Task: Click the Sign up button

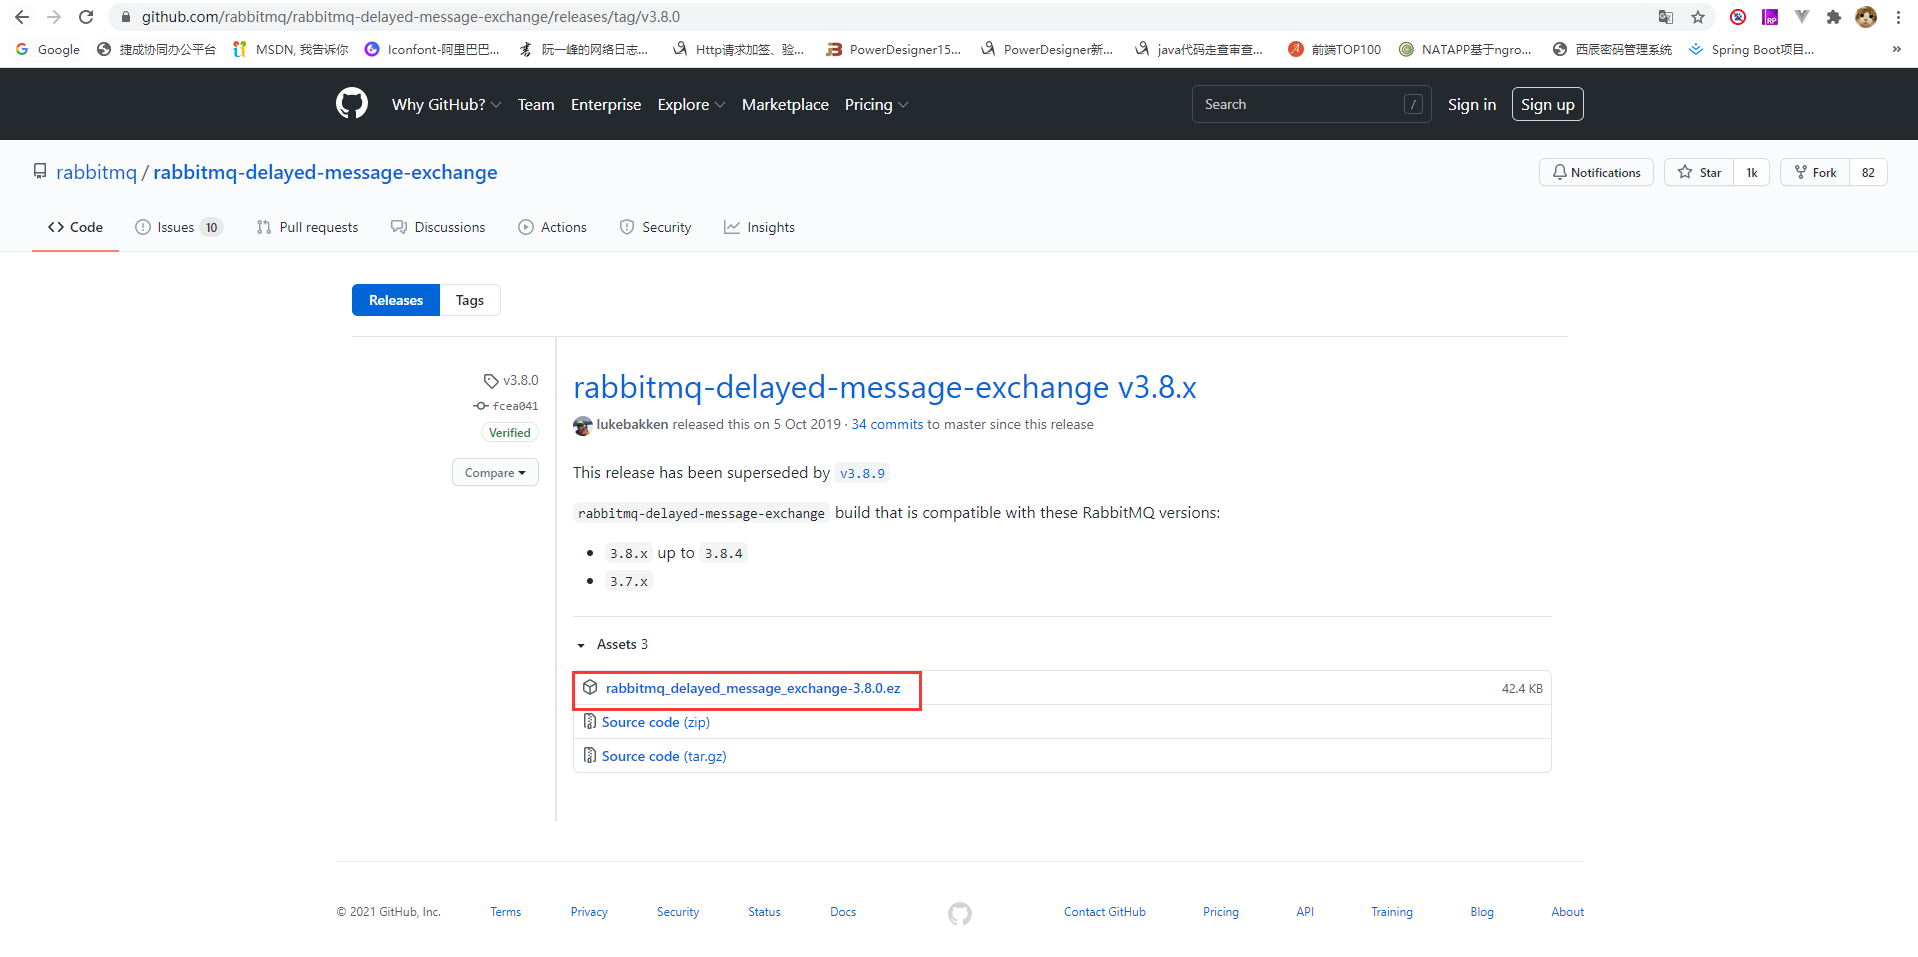Action: click(x=1548, y=104)
